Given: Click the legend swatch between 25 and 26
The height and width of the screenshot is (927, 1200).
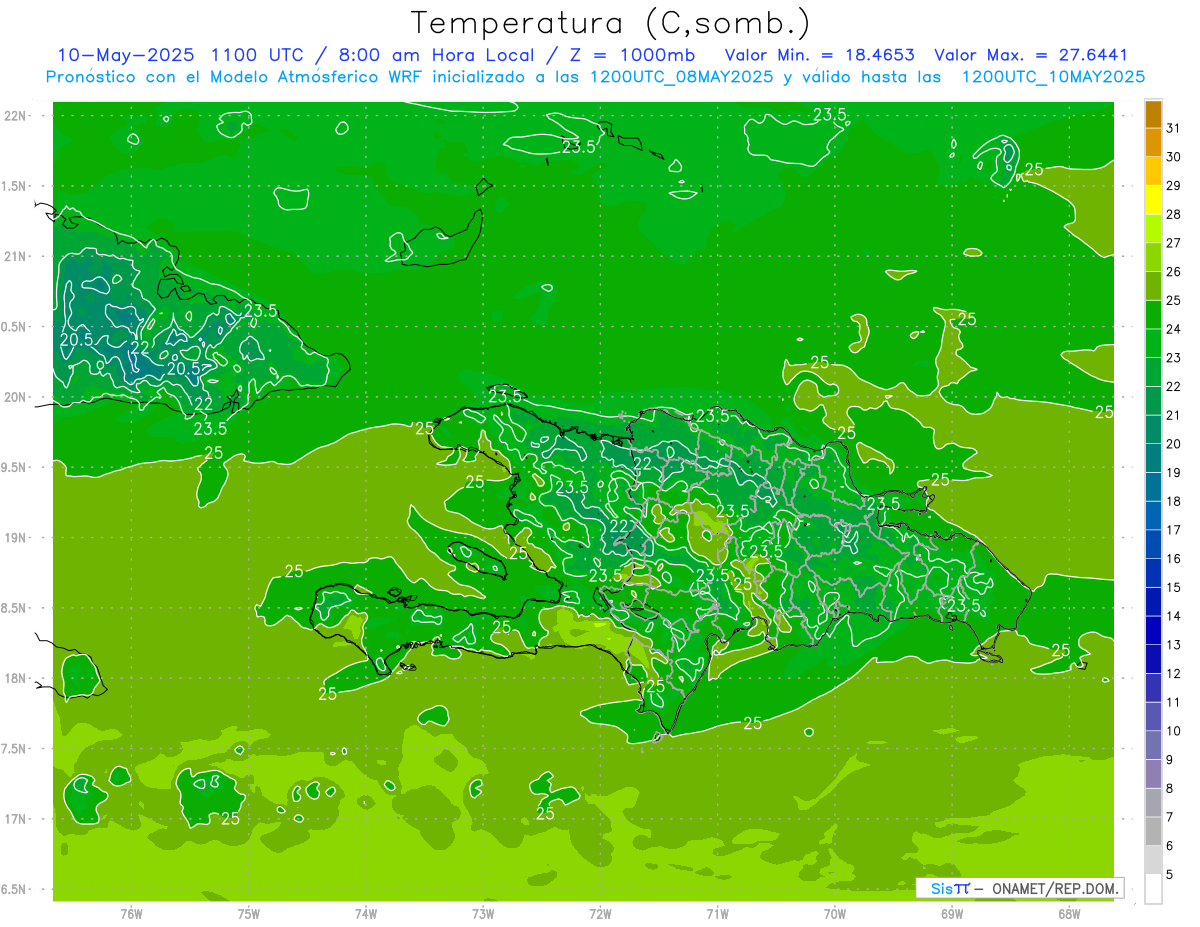Looking at the screenshot, I should click(1153, 286).
